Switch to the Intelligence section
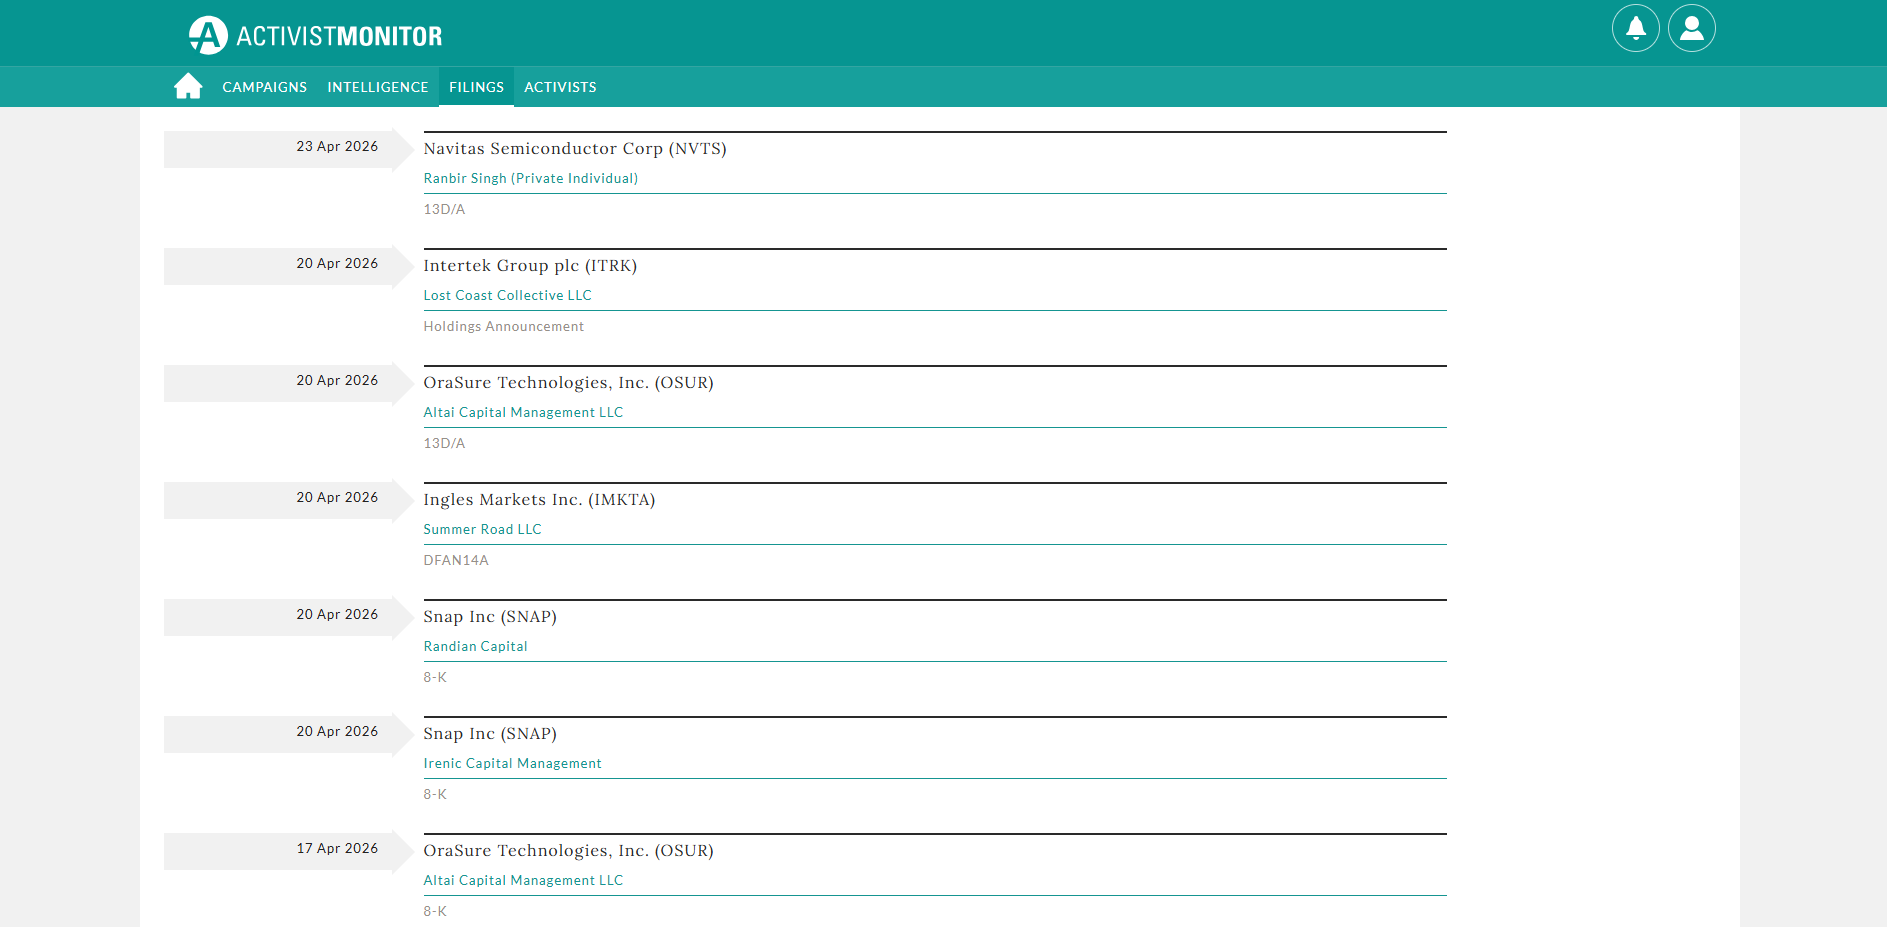Image resolution: width=1887 pixels, height=927 pixels. point(378,87)
